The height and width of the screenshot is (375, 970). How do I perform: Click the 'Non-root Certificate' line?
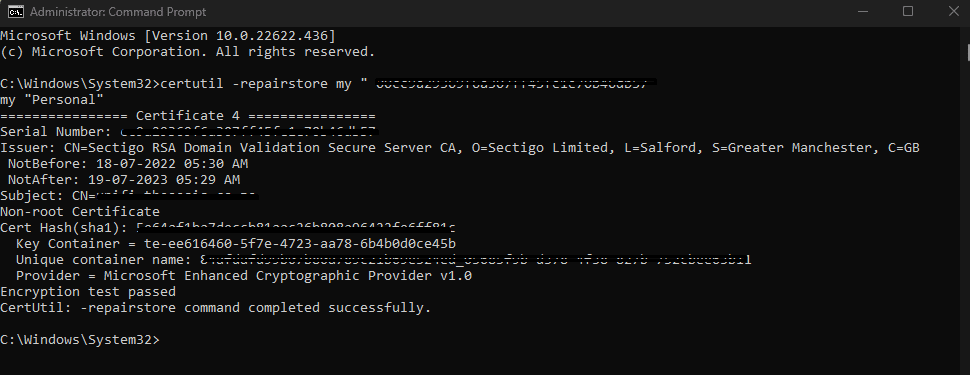(80, 212)
